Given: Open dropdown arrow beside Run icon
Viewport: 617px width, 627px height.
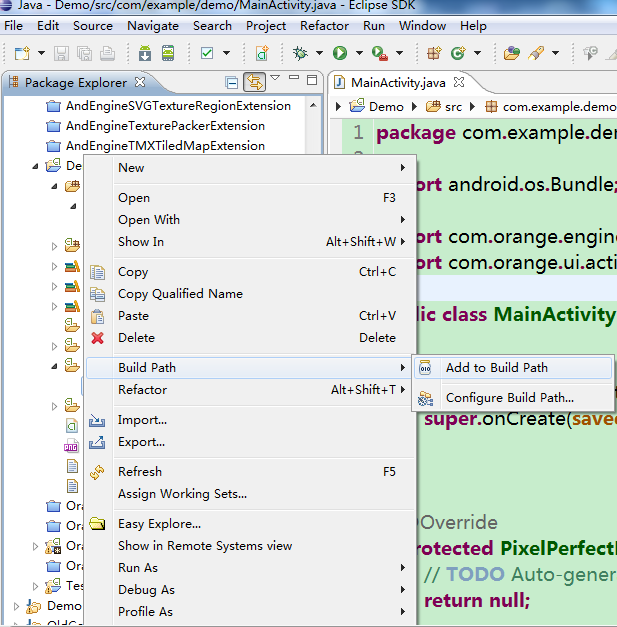Looking at the screenshot, I should (359, 53).
